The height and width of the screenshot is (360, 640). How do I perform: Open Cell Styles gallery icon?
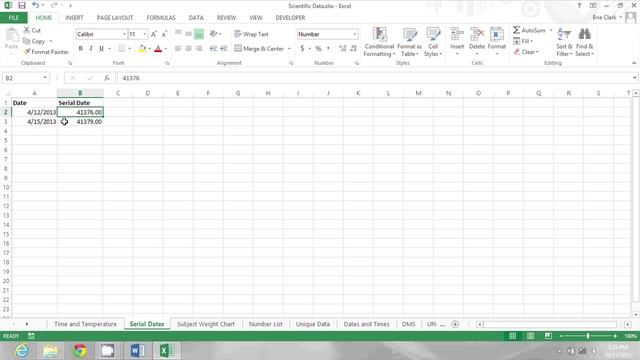(x=433, y=34)
